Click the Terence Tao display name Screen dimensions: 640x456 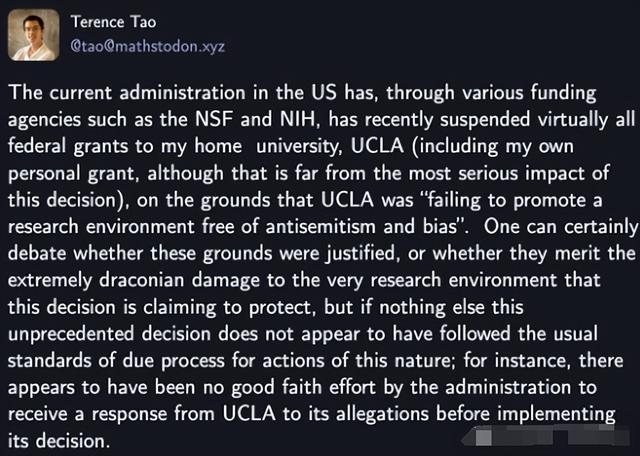[x=113, y=22]
